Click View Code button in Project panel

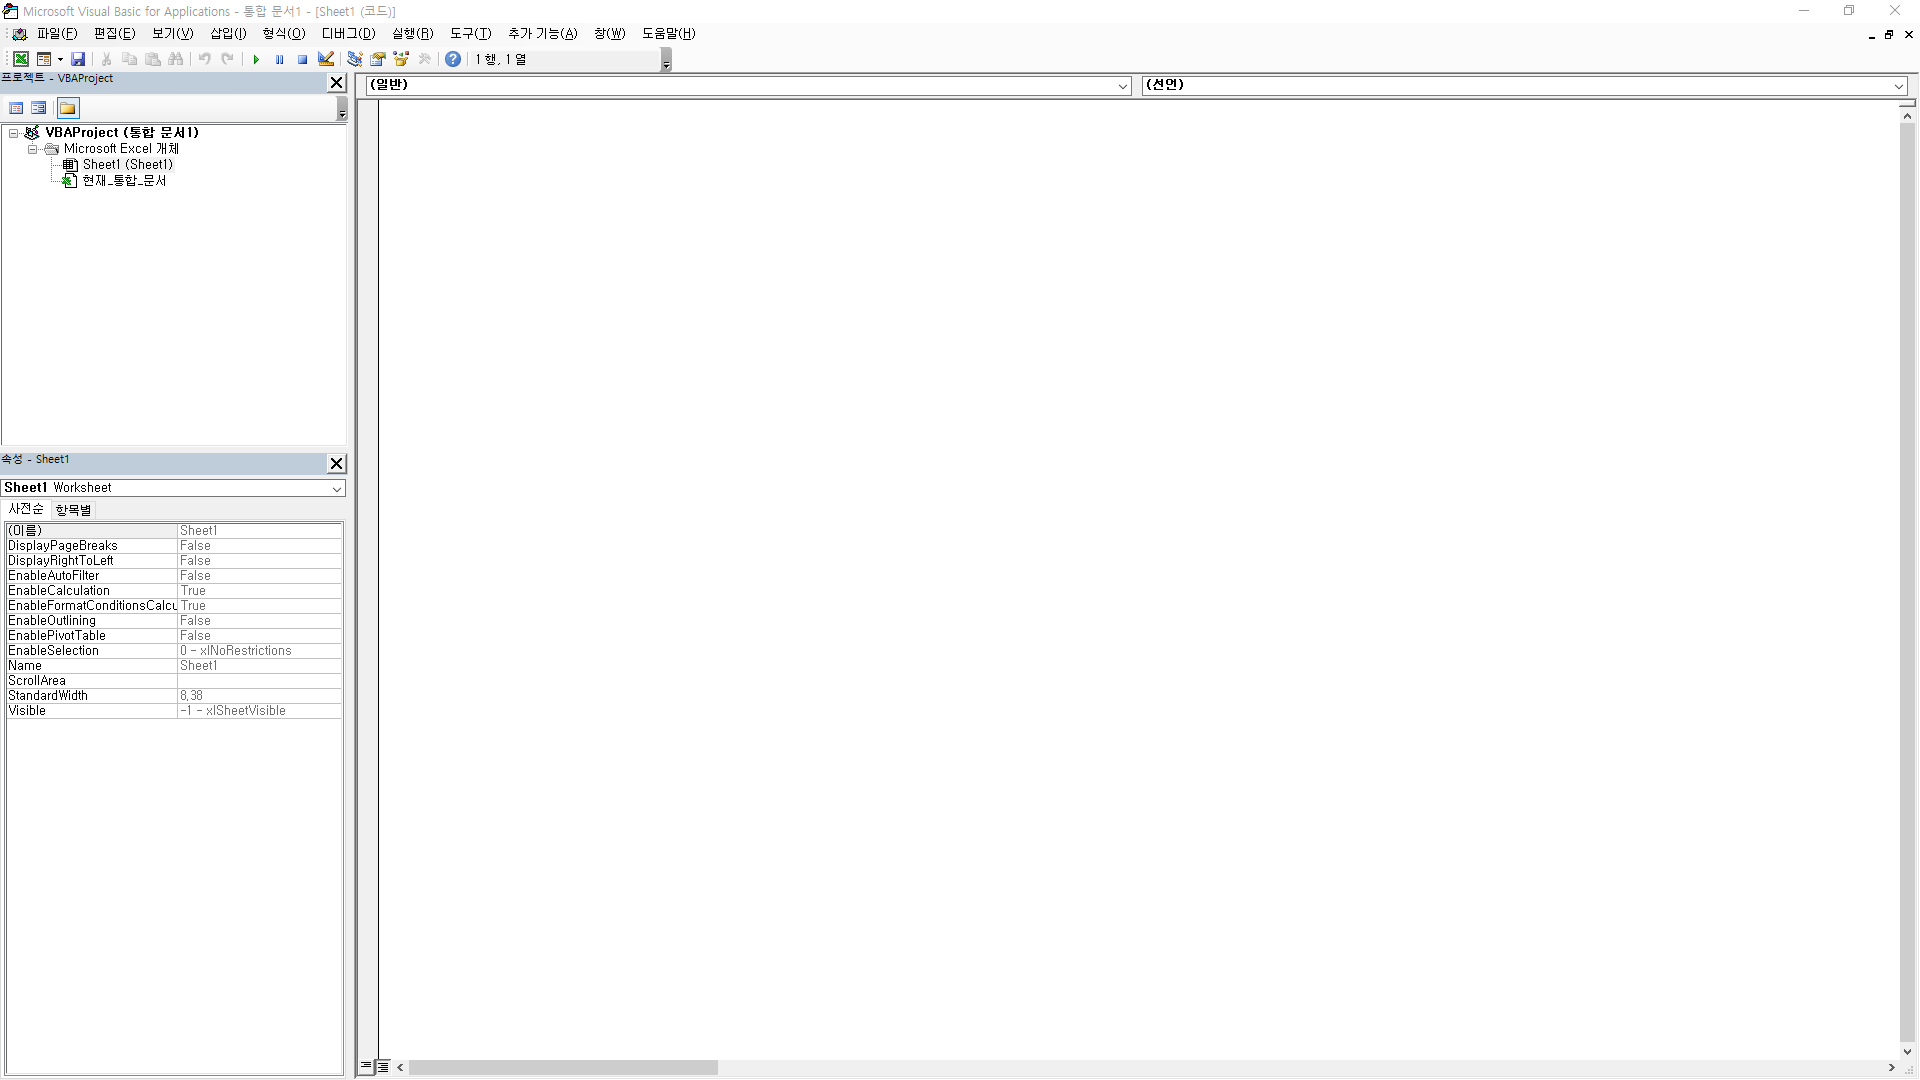[16, 108]
